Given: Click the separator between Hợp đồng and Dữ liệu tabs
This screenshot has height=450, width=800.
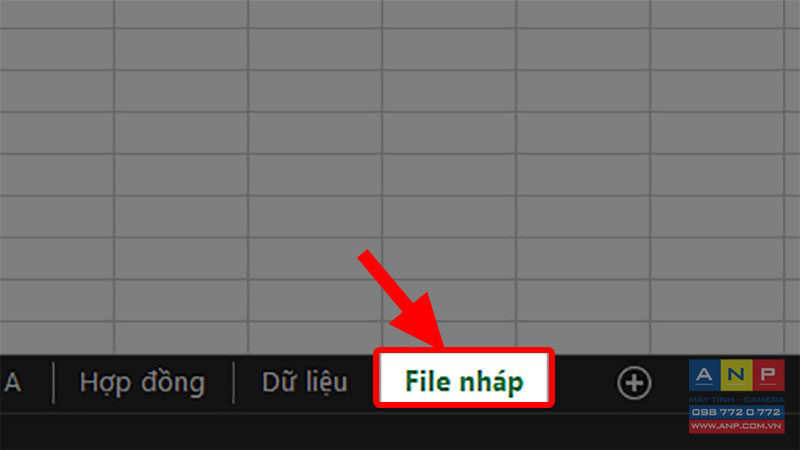Looking at the screenshot, I should [x=234, y=383].
